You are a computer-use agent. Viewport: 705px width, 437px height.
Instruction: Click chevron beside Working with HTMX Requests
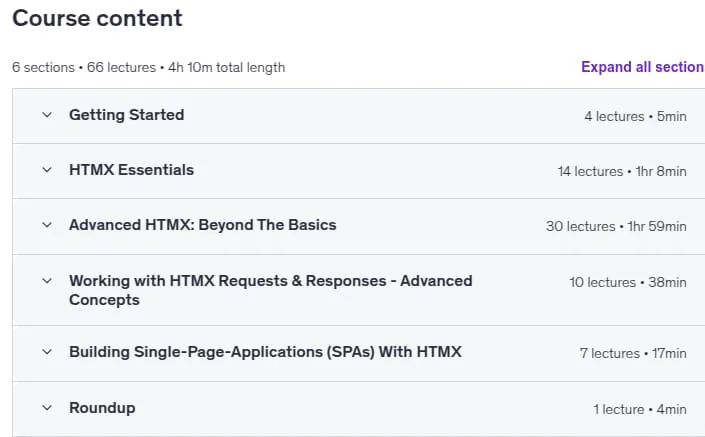pos(47,281)
